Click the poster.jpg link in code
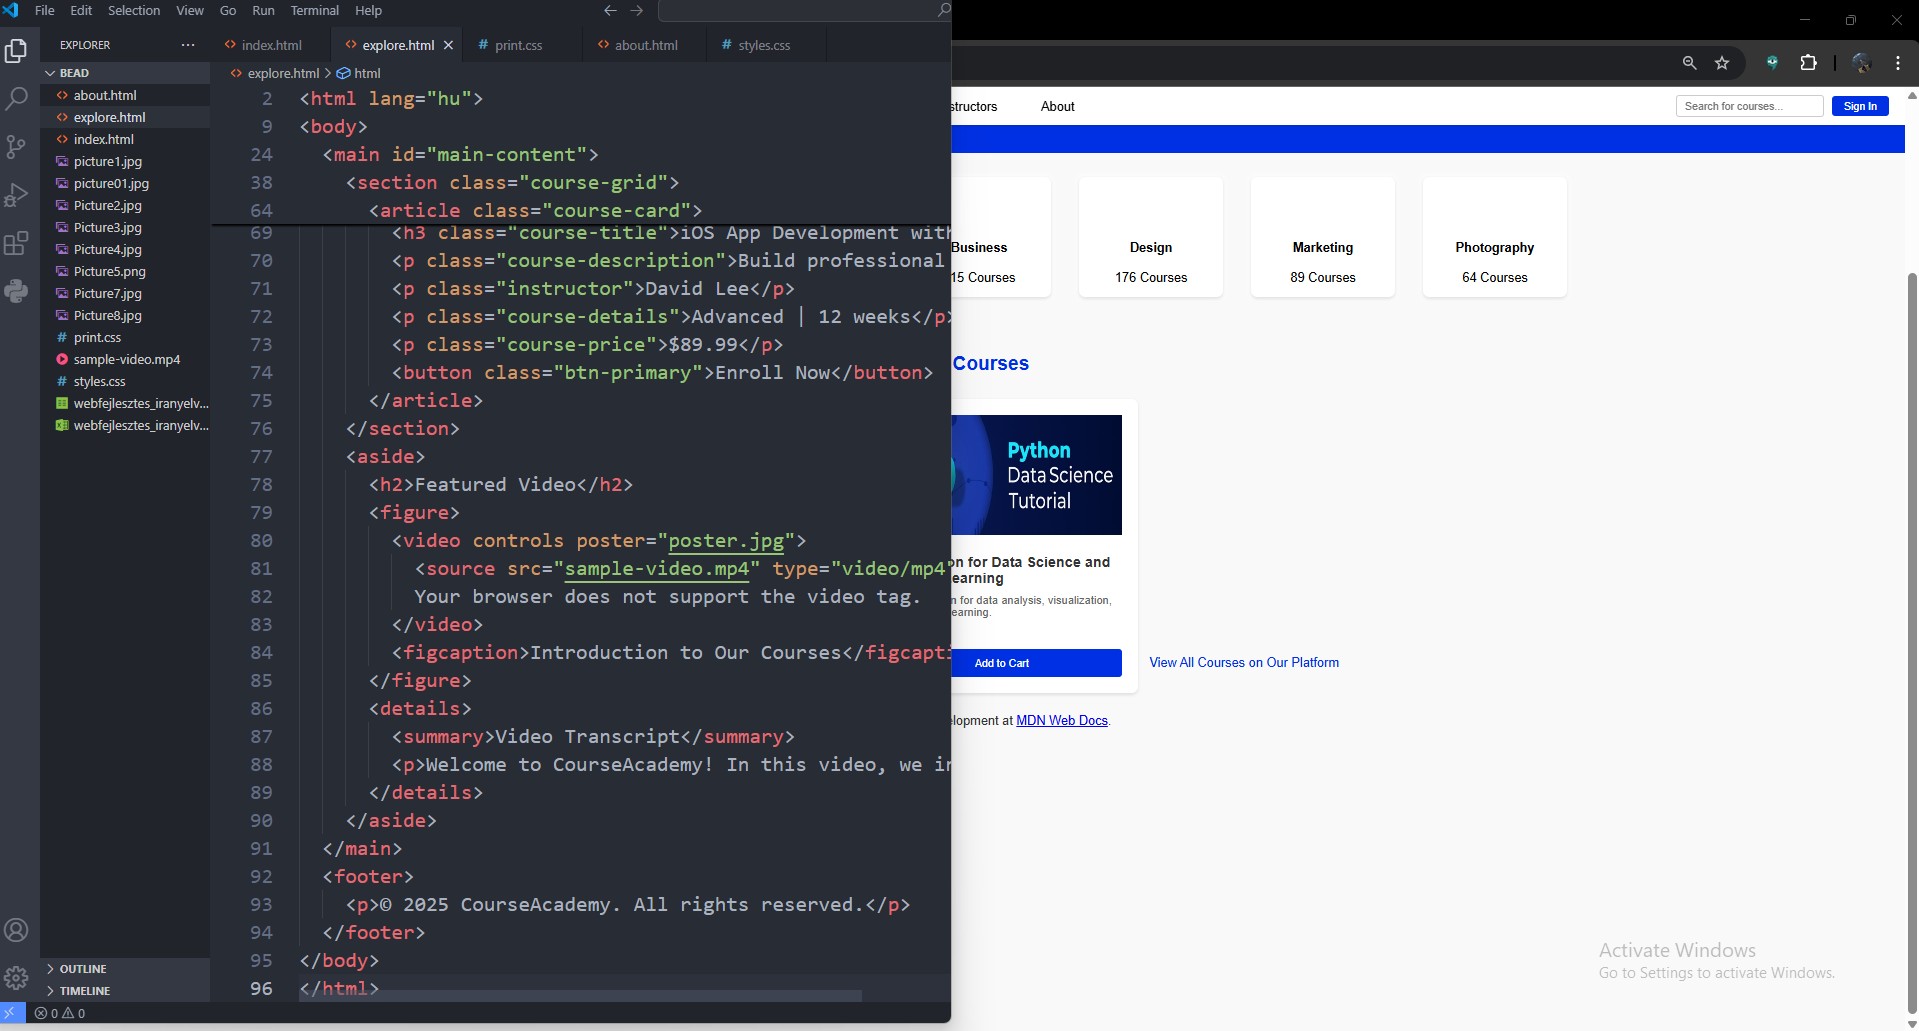The width and height of the screenshot is (1919, 1031). click(x=726, y=540)
